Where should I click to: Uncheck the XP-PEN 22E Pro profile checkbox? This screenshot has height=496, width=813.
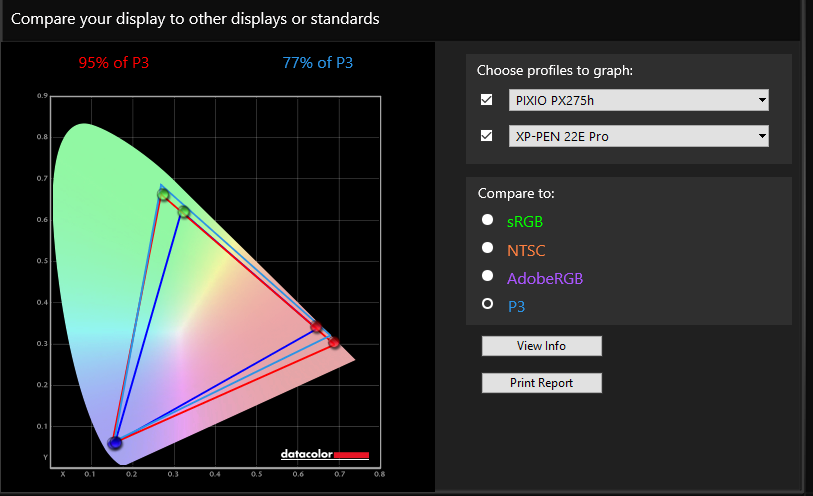(486, 136)
